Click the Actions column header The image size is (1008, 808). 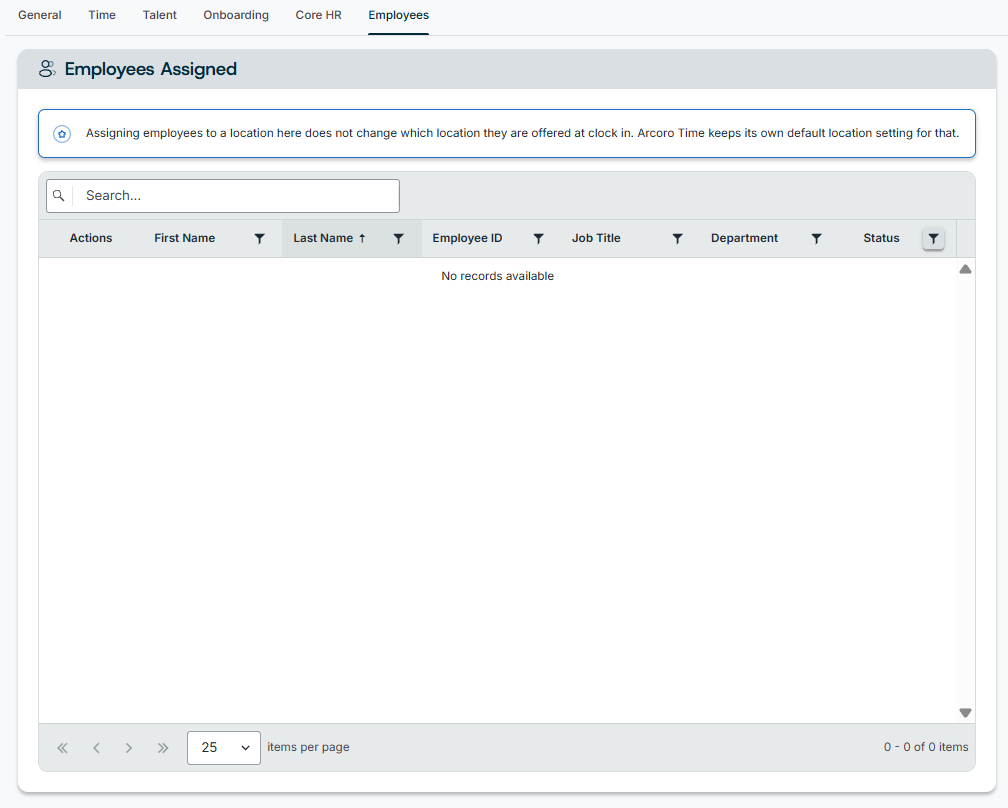coord(91,238)
